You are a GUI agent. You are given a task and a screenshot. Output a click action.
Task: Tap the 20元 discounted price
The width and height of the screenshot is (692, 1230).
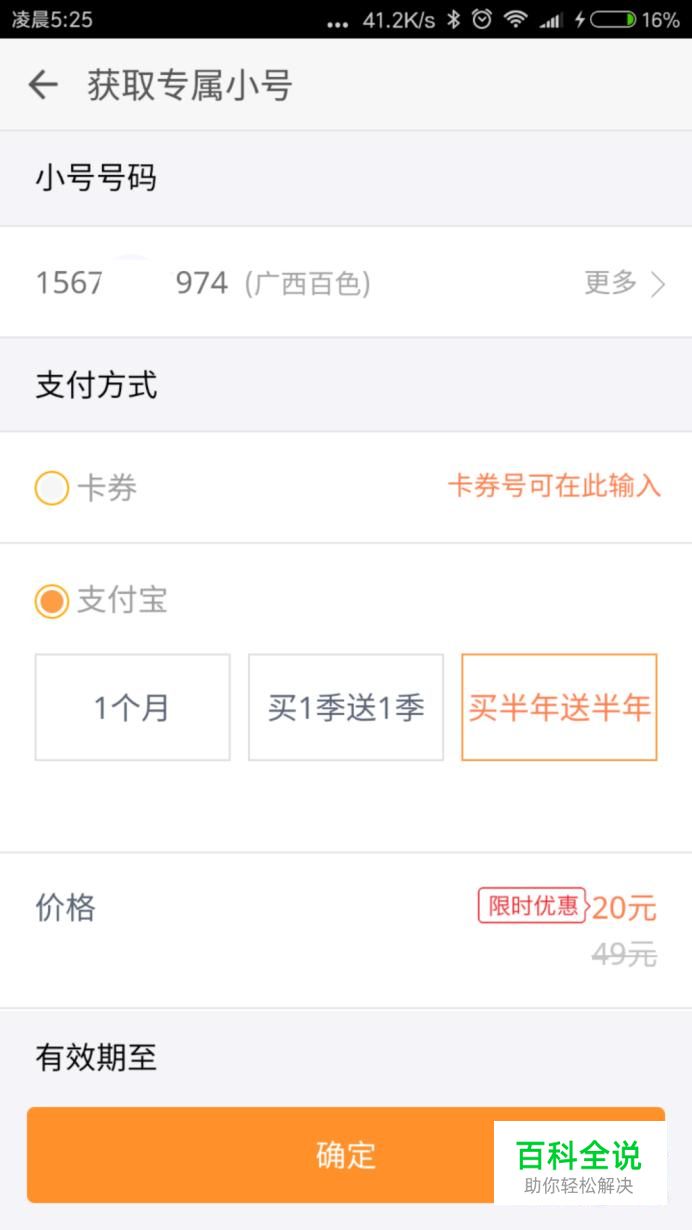[x=624, y=908]
